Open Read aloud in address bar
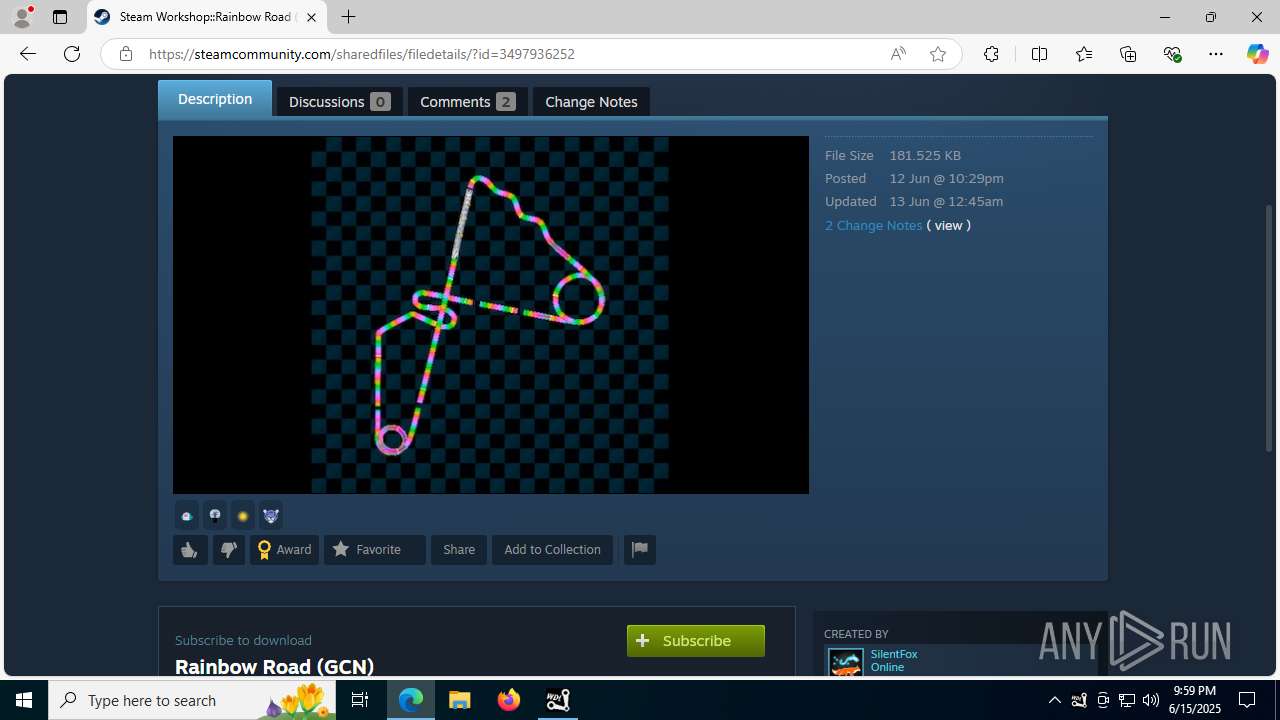The height and width of the screenshot is (720, 1280). point(898,54)
